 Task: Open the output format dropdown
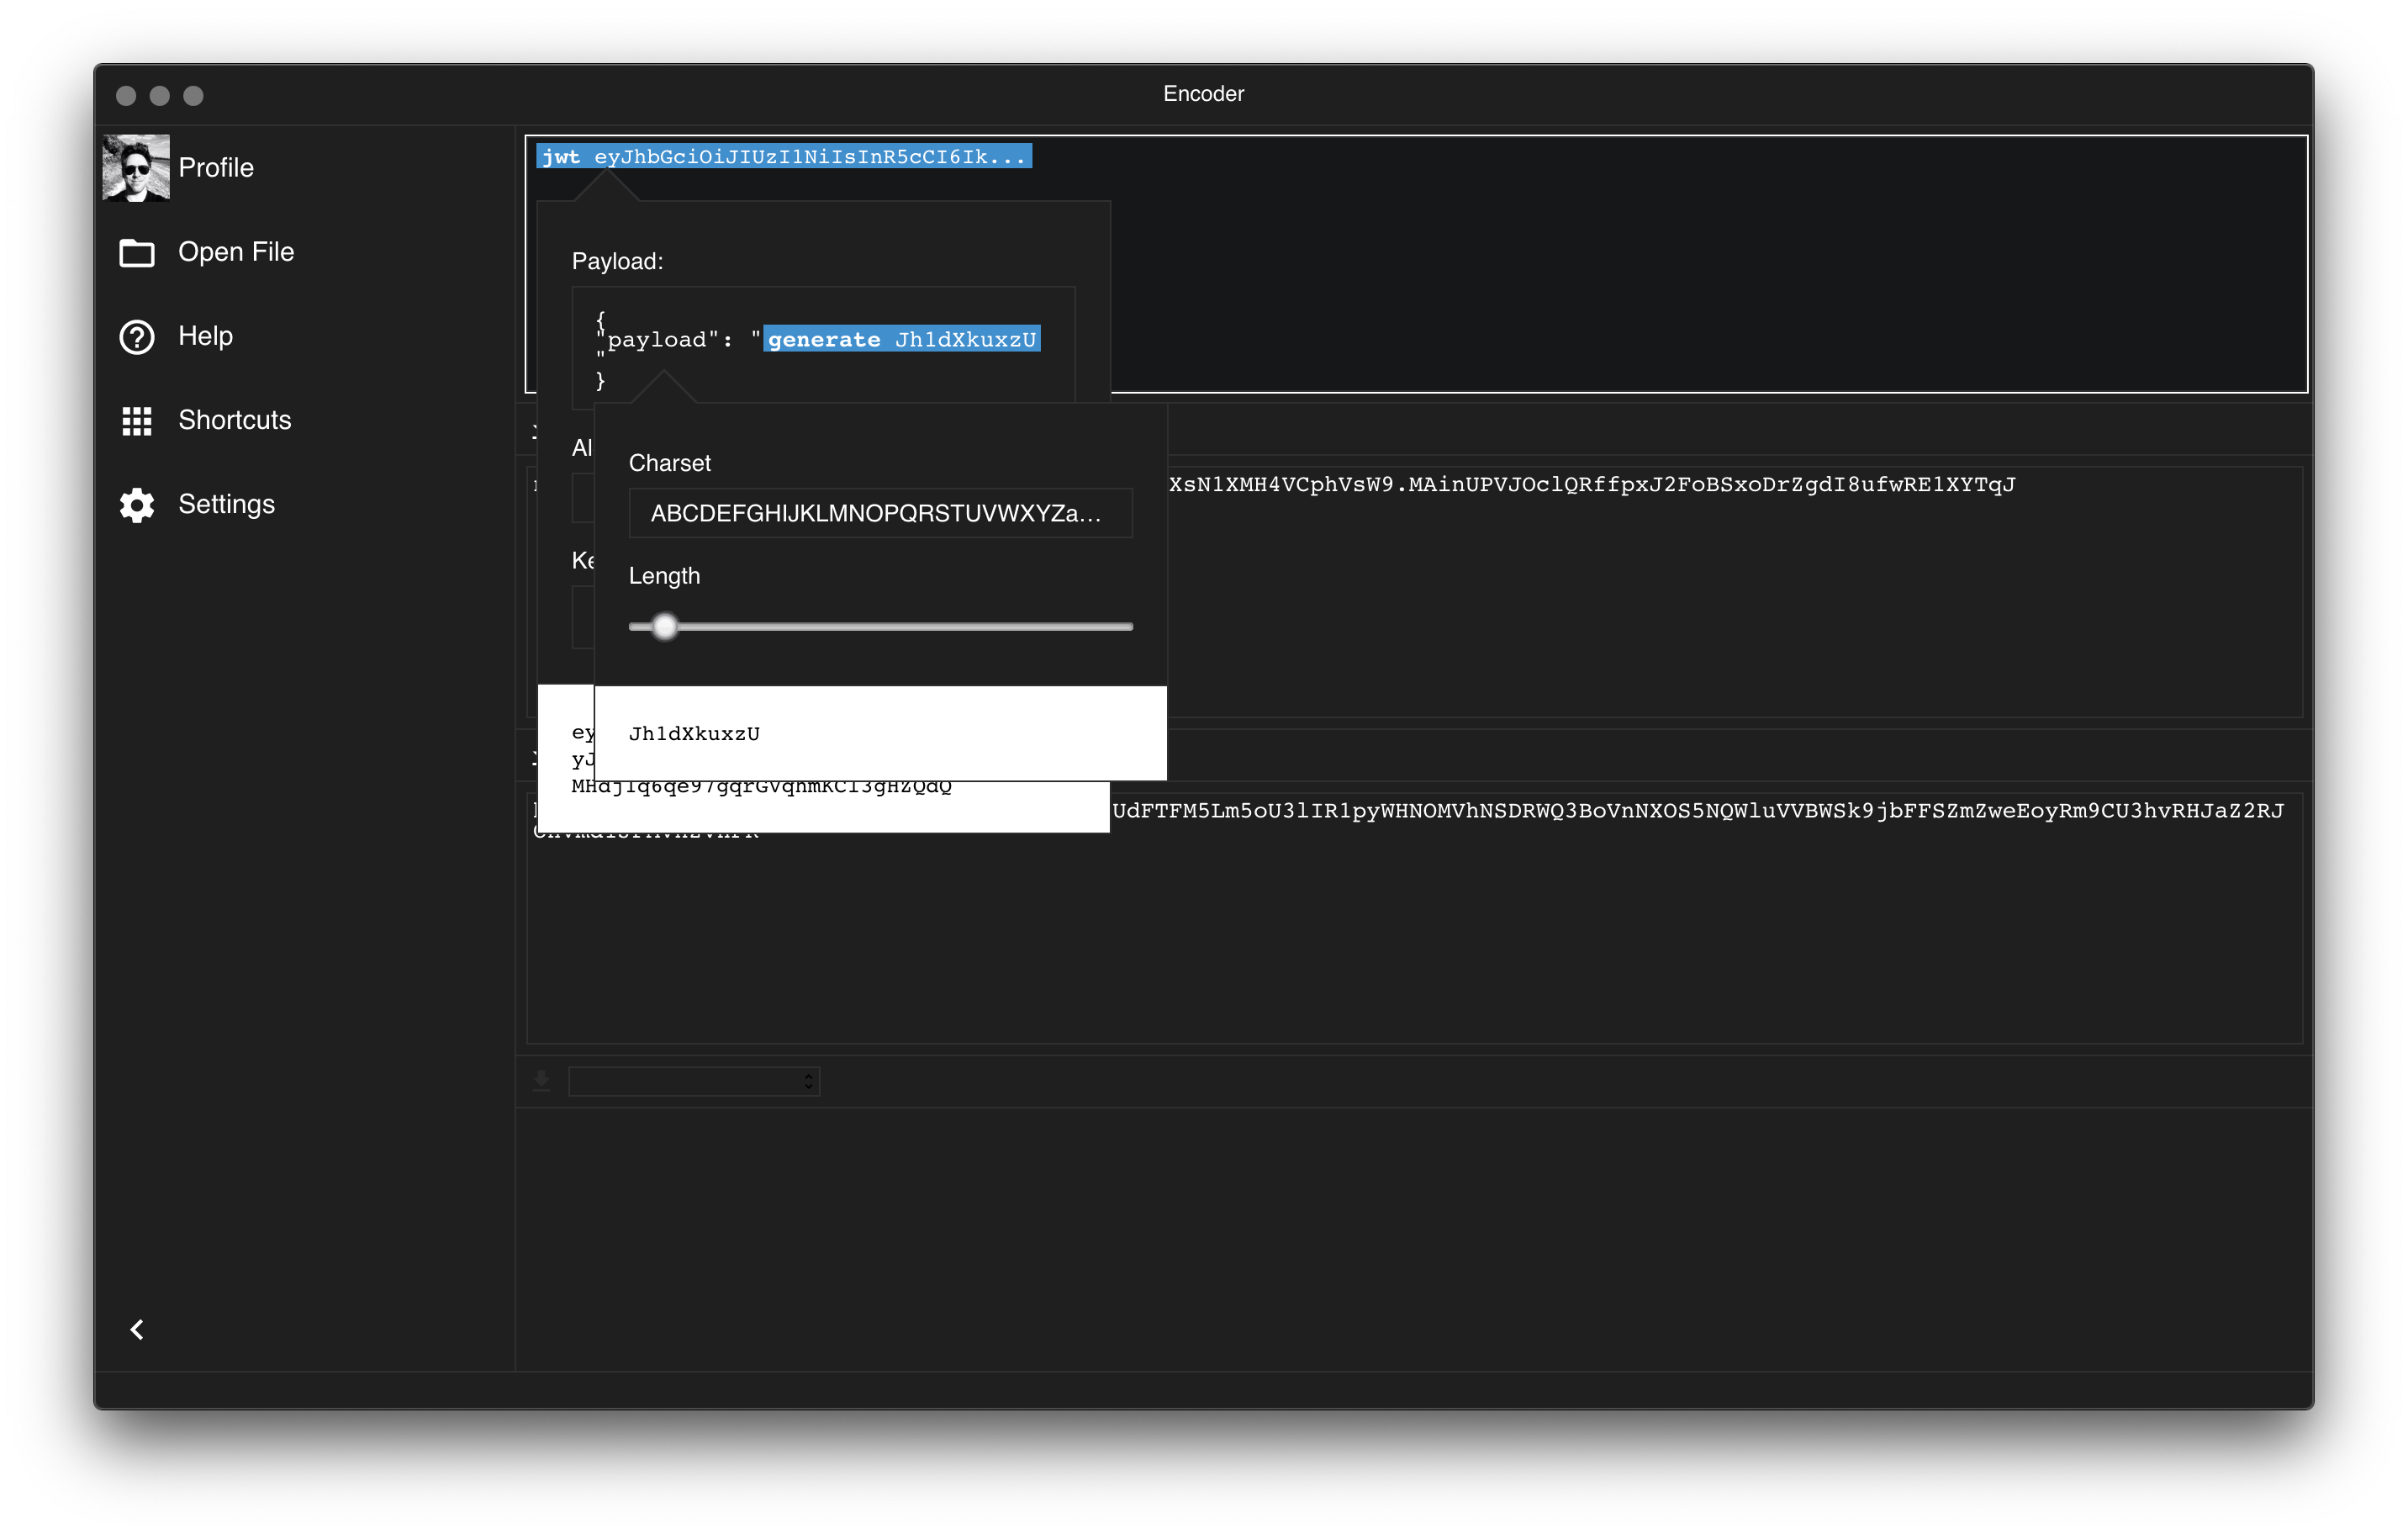click(694, 1081)
